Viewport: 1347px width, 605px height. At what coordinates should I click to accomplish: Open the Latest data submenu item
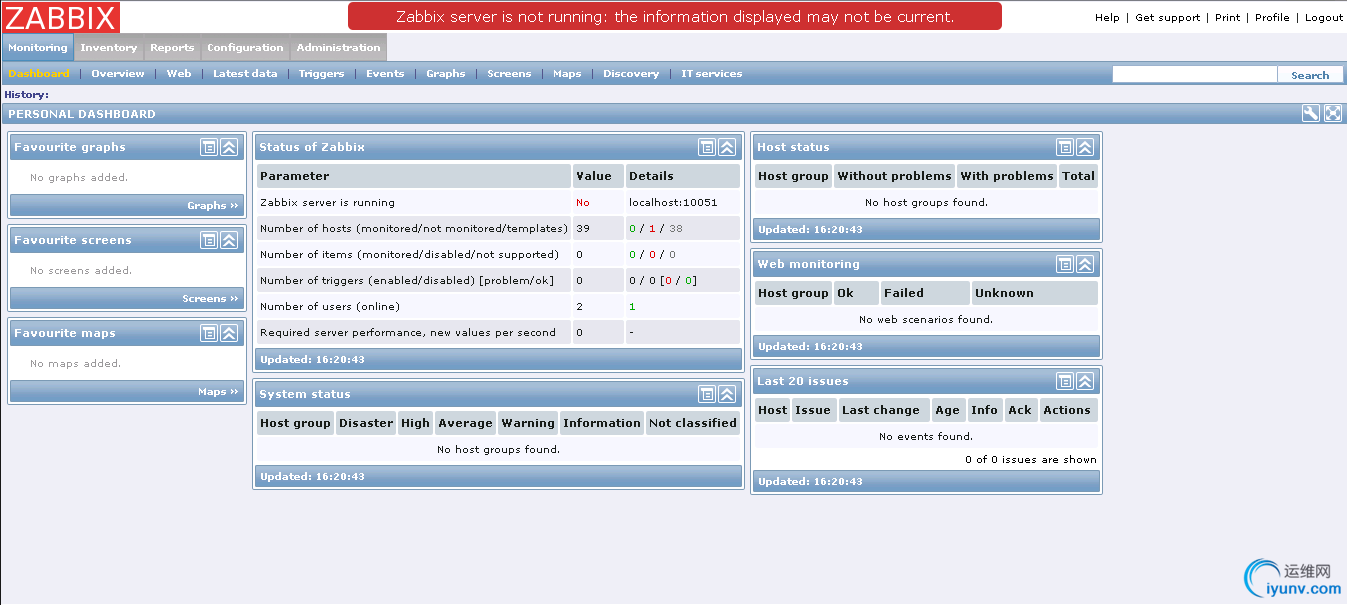[245, 74]
